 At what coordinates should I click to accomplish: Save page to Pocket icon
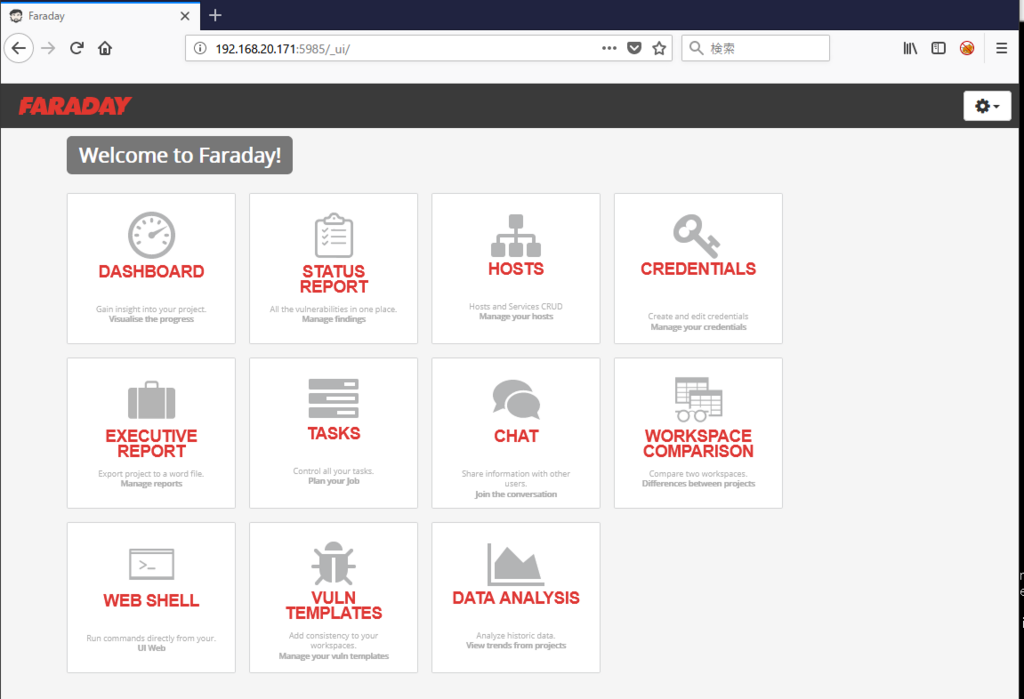point(634,48)
